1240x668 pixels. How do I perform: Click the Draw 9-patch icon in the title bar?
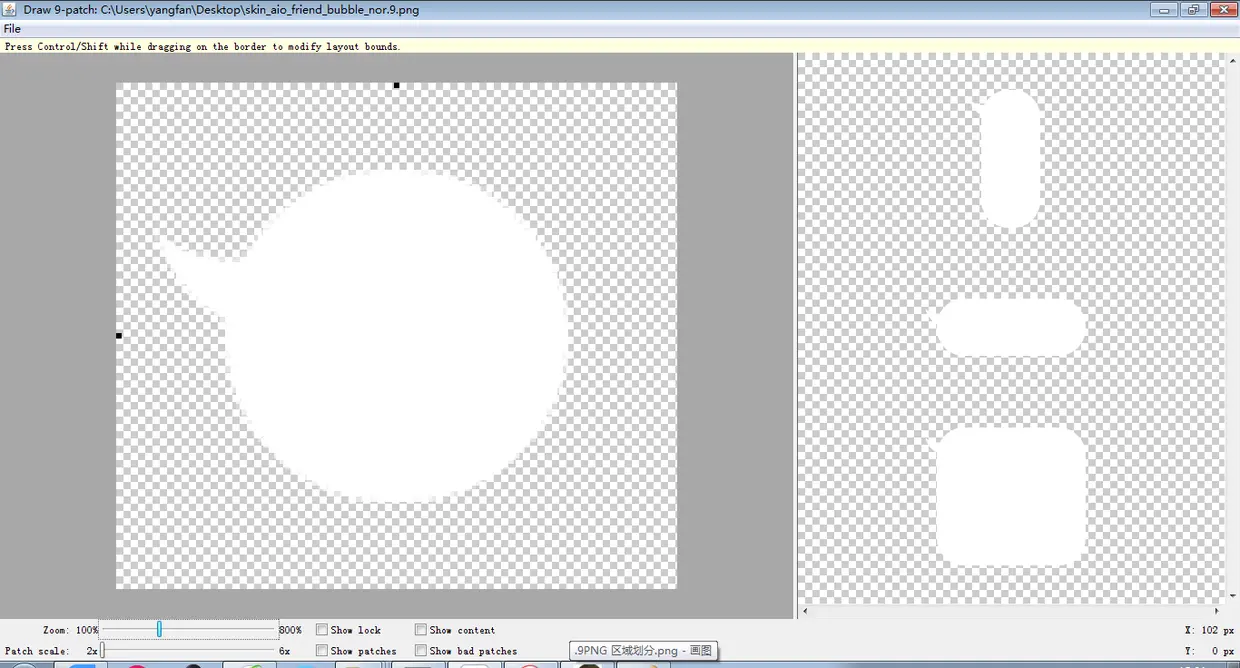click(8, 9)
